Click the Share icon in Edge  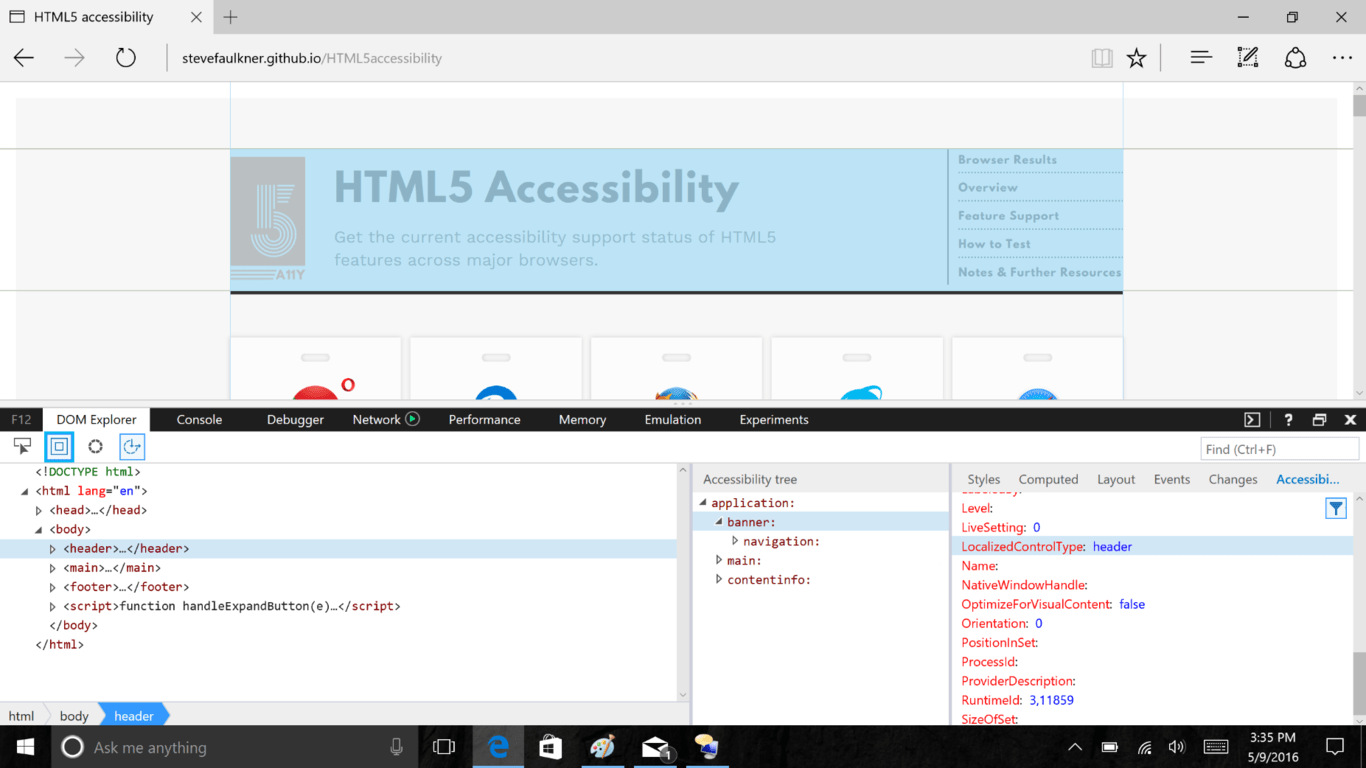tap(1295, 58)
